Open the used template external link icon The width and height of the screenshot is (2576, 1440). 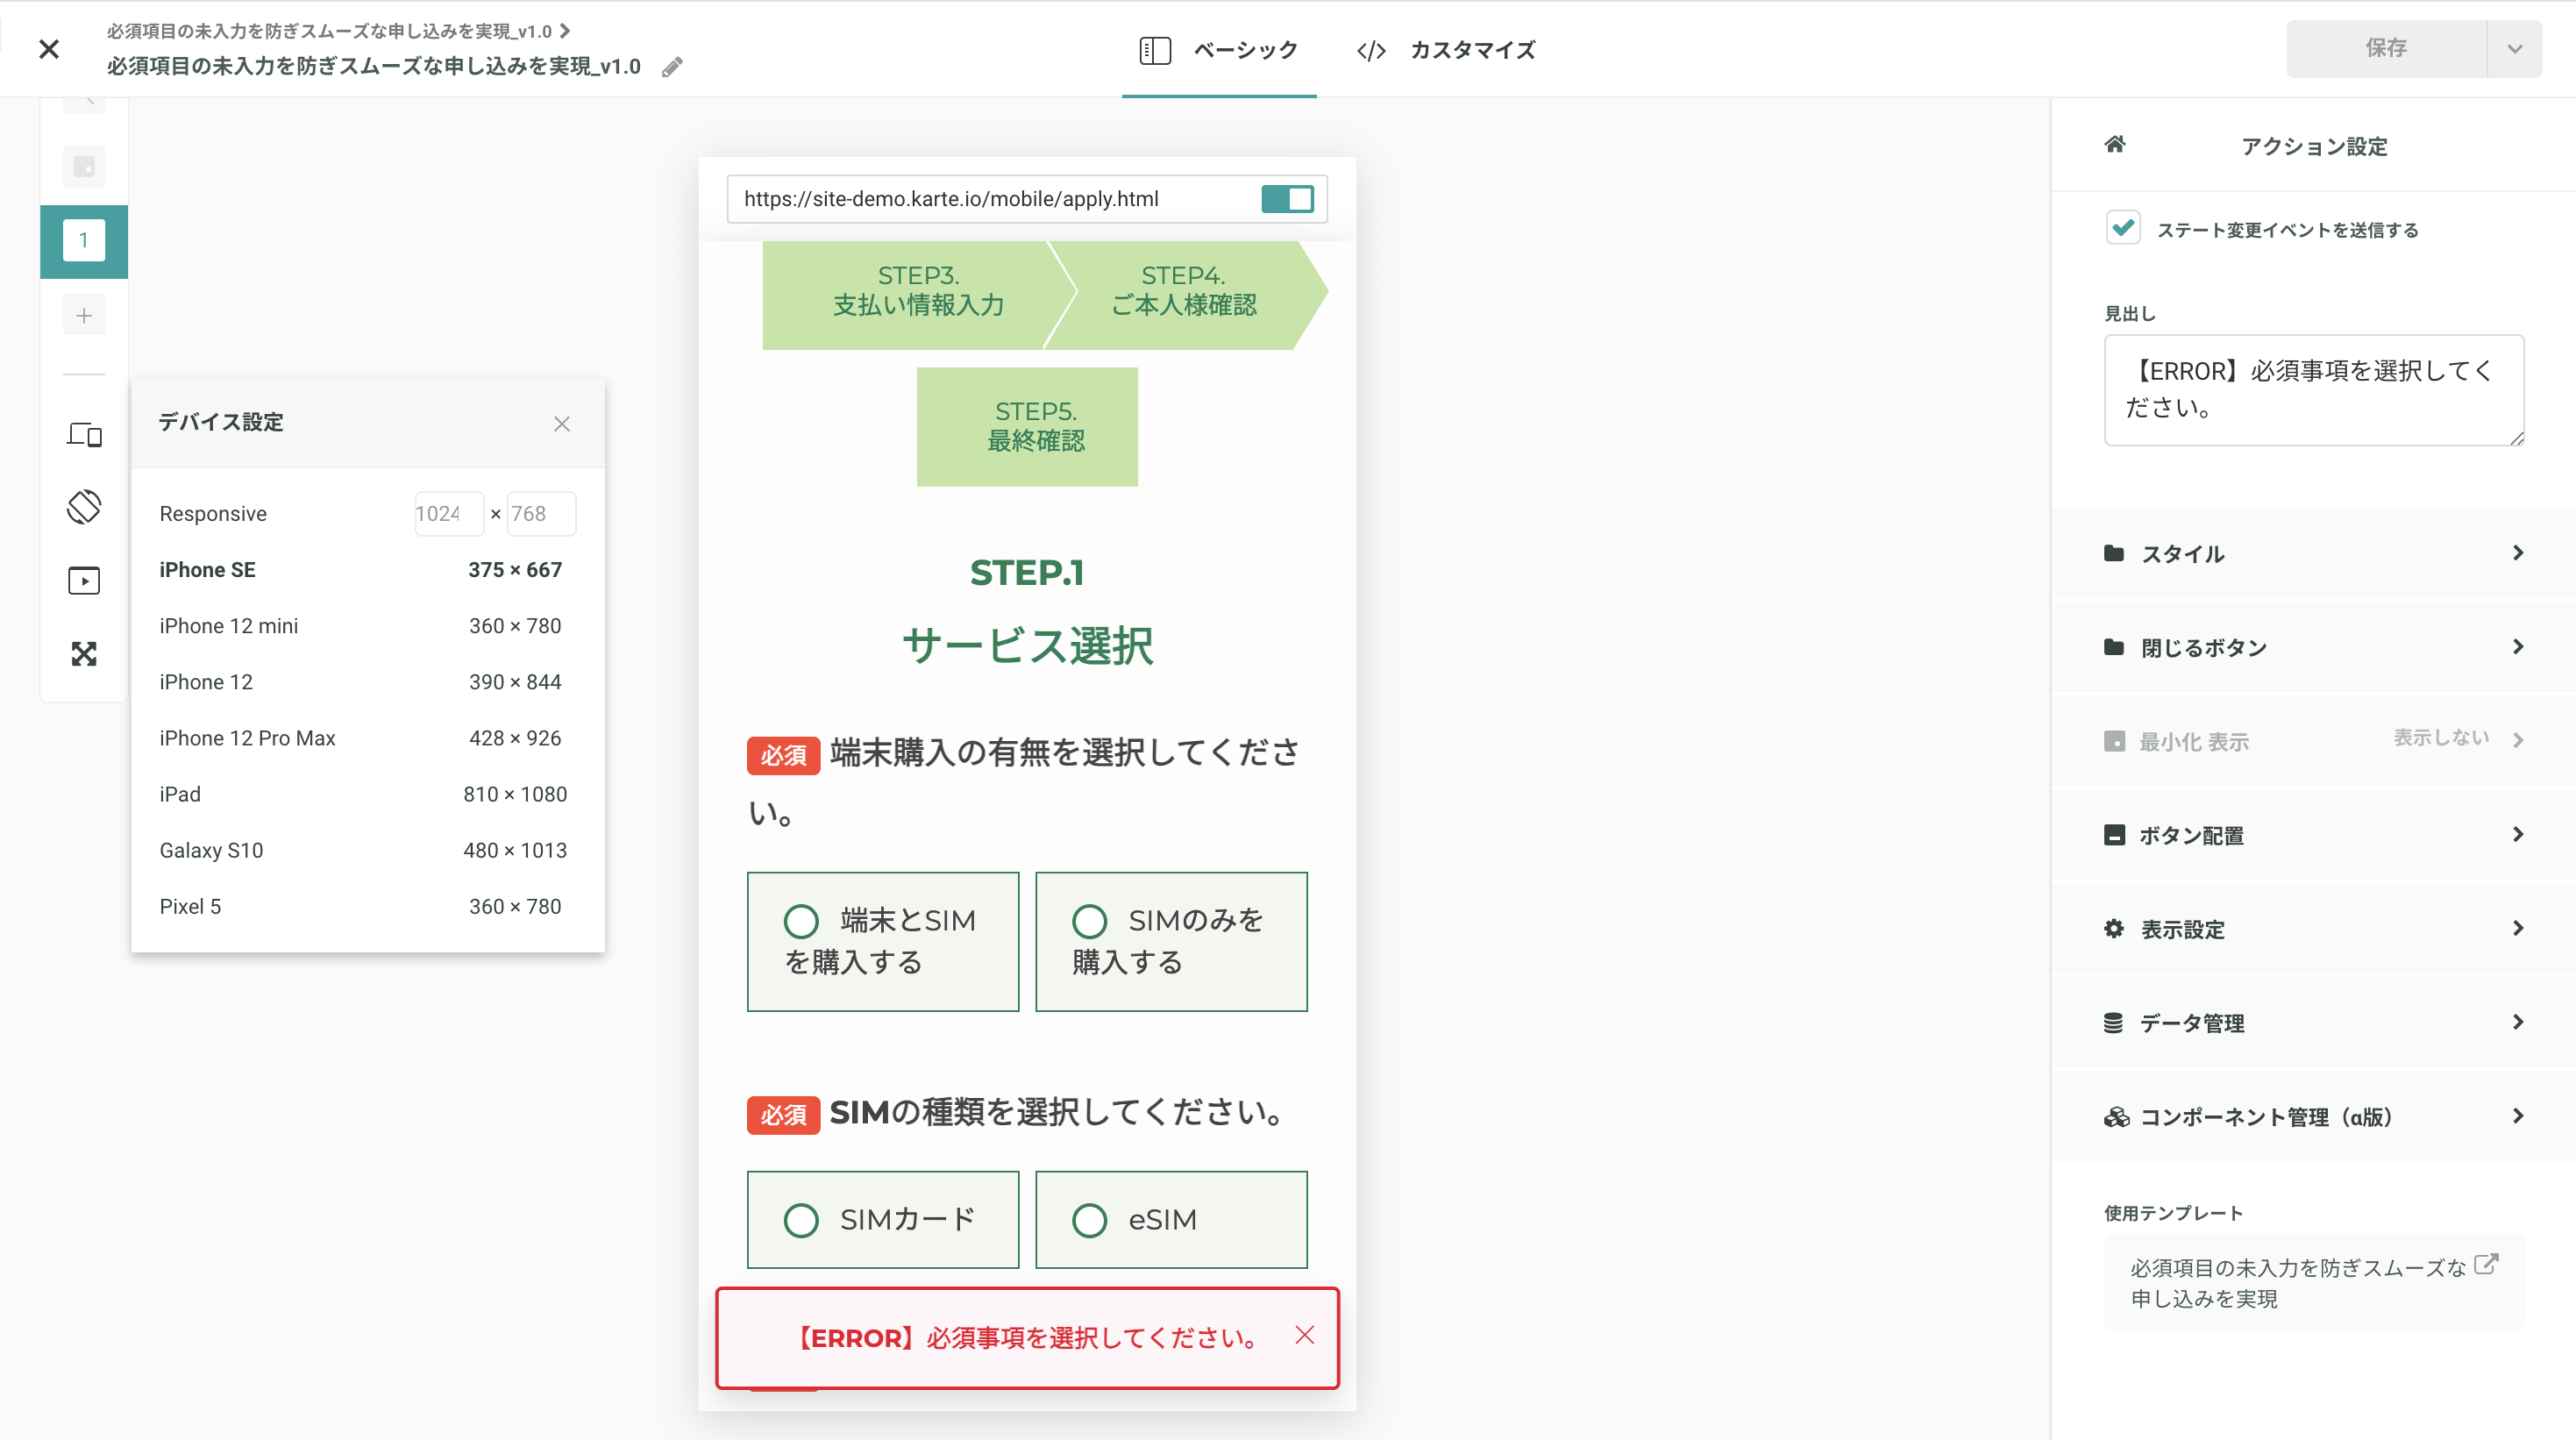(x=2486, y=1265)
